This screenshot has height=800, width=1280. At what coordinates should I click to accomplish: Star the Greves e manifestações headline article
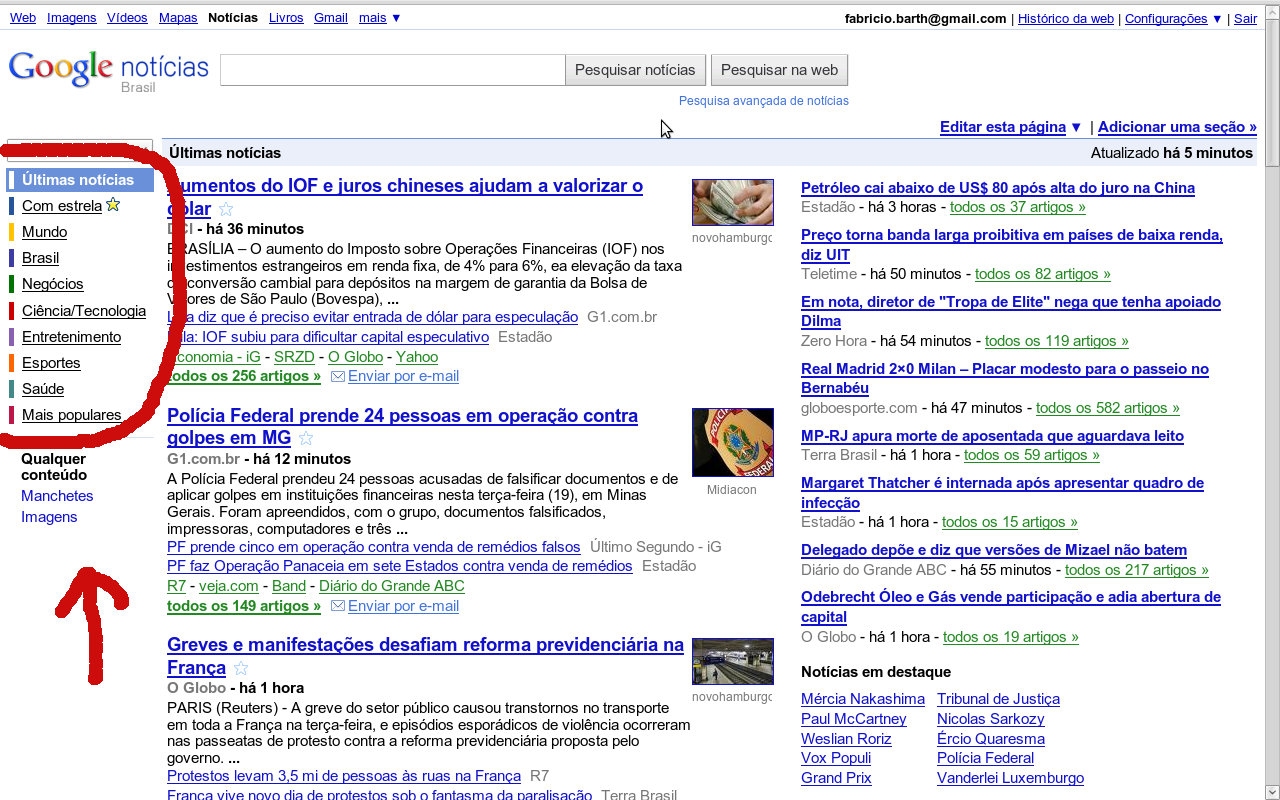241,668
